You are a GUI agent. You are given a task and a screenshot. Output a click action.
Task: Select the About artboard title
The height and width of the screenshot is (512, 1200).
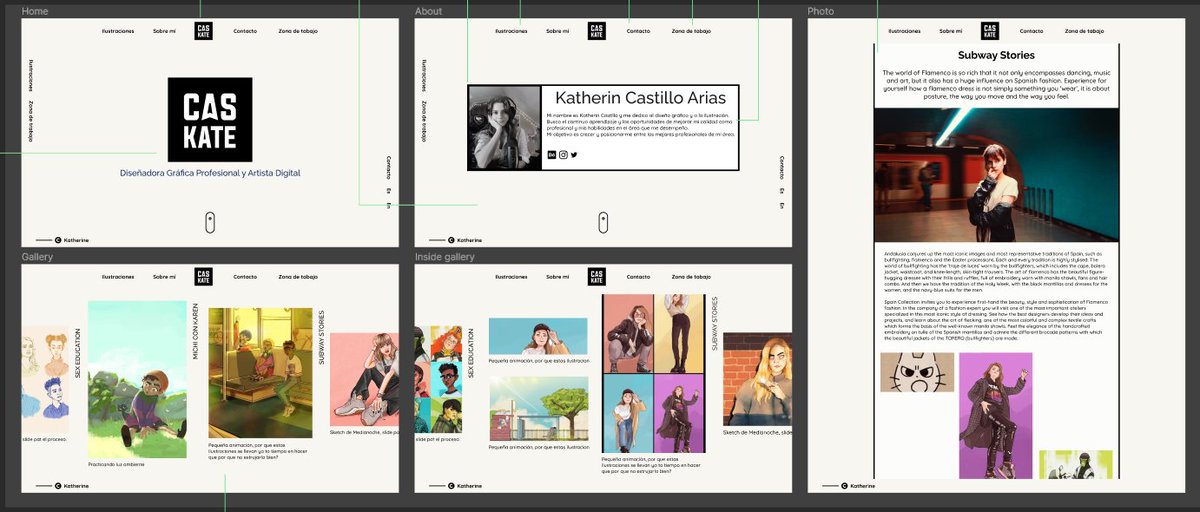pyautogui.click(x=428, y=12)
